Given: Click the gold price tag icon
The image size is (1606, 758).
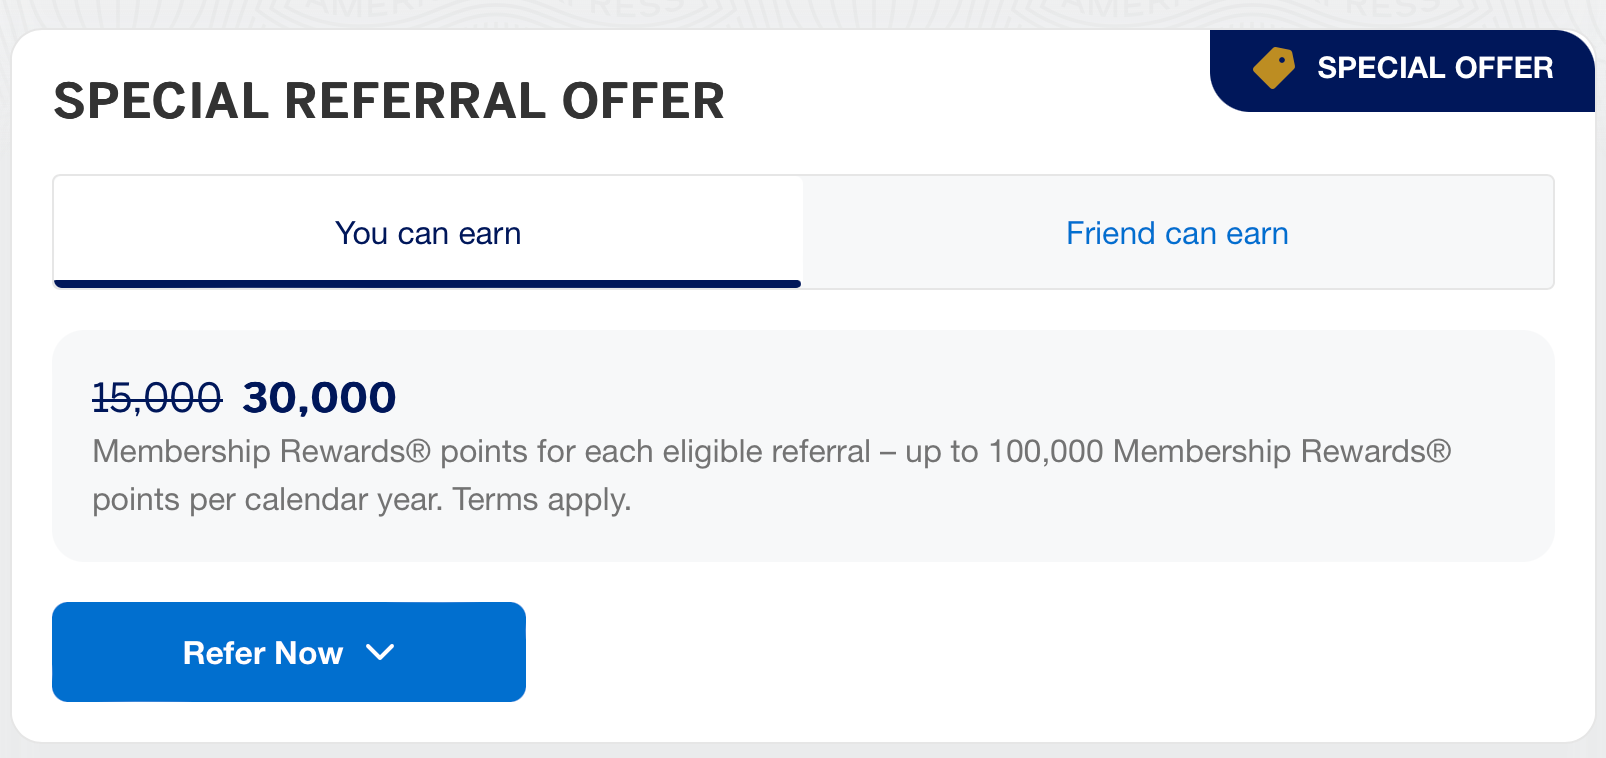Looking at the screenshot, I should pos(1273,68).
